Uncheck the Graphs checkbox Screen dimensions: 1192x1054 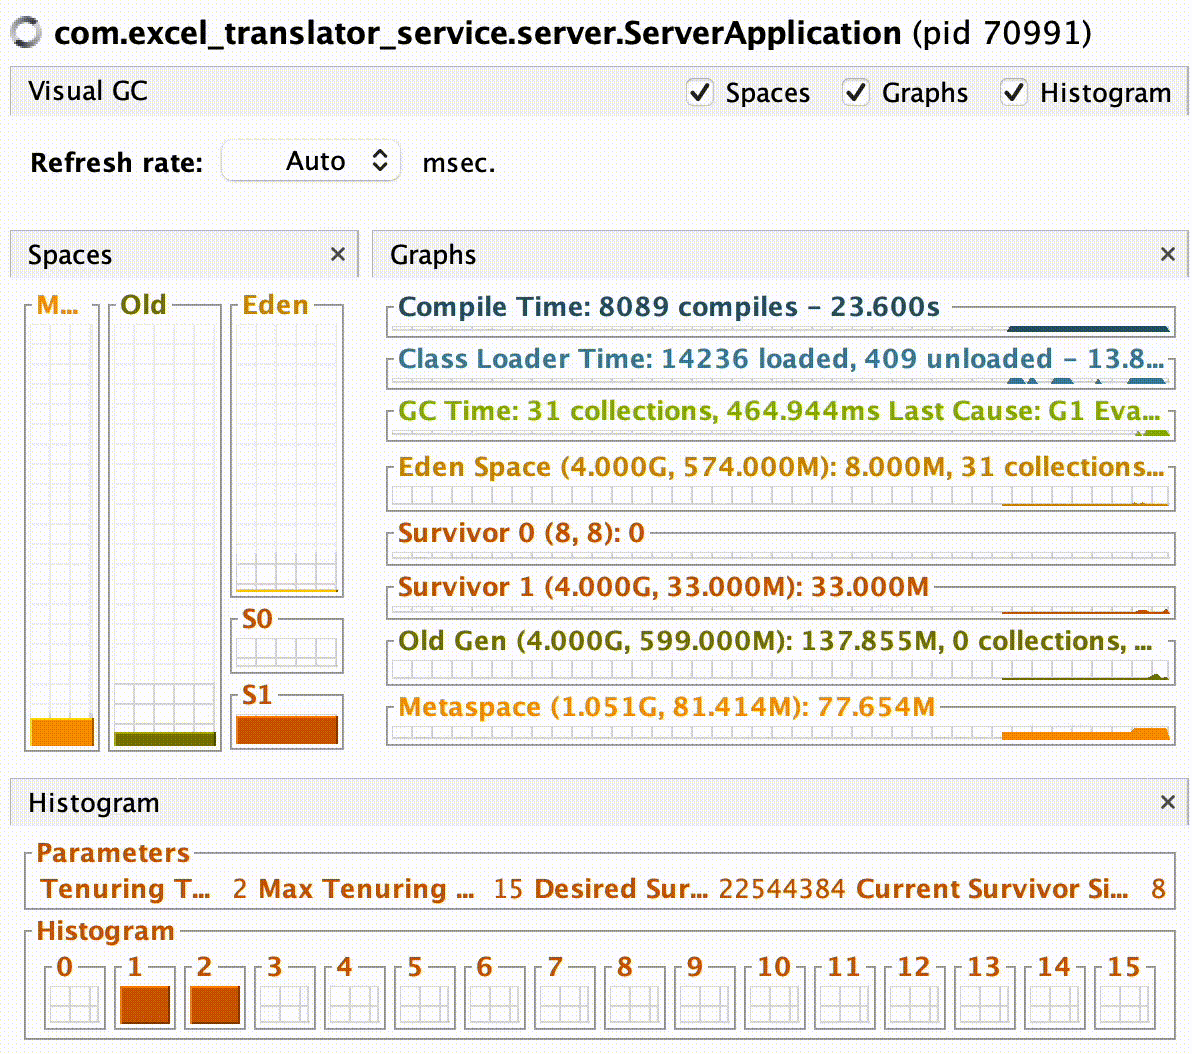(x=855, y=93)
